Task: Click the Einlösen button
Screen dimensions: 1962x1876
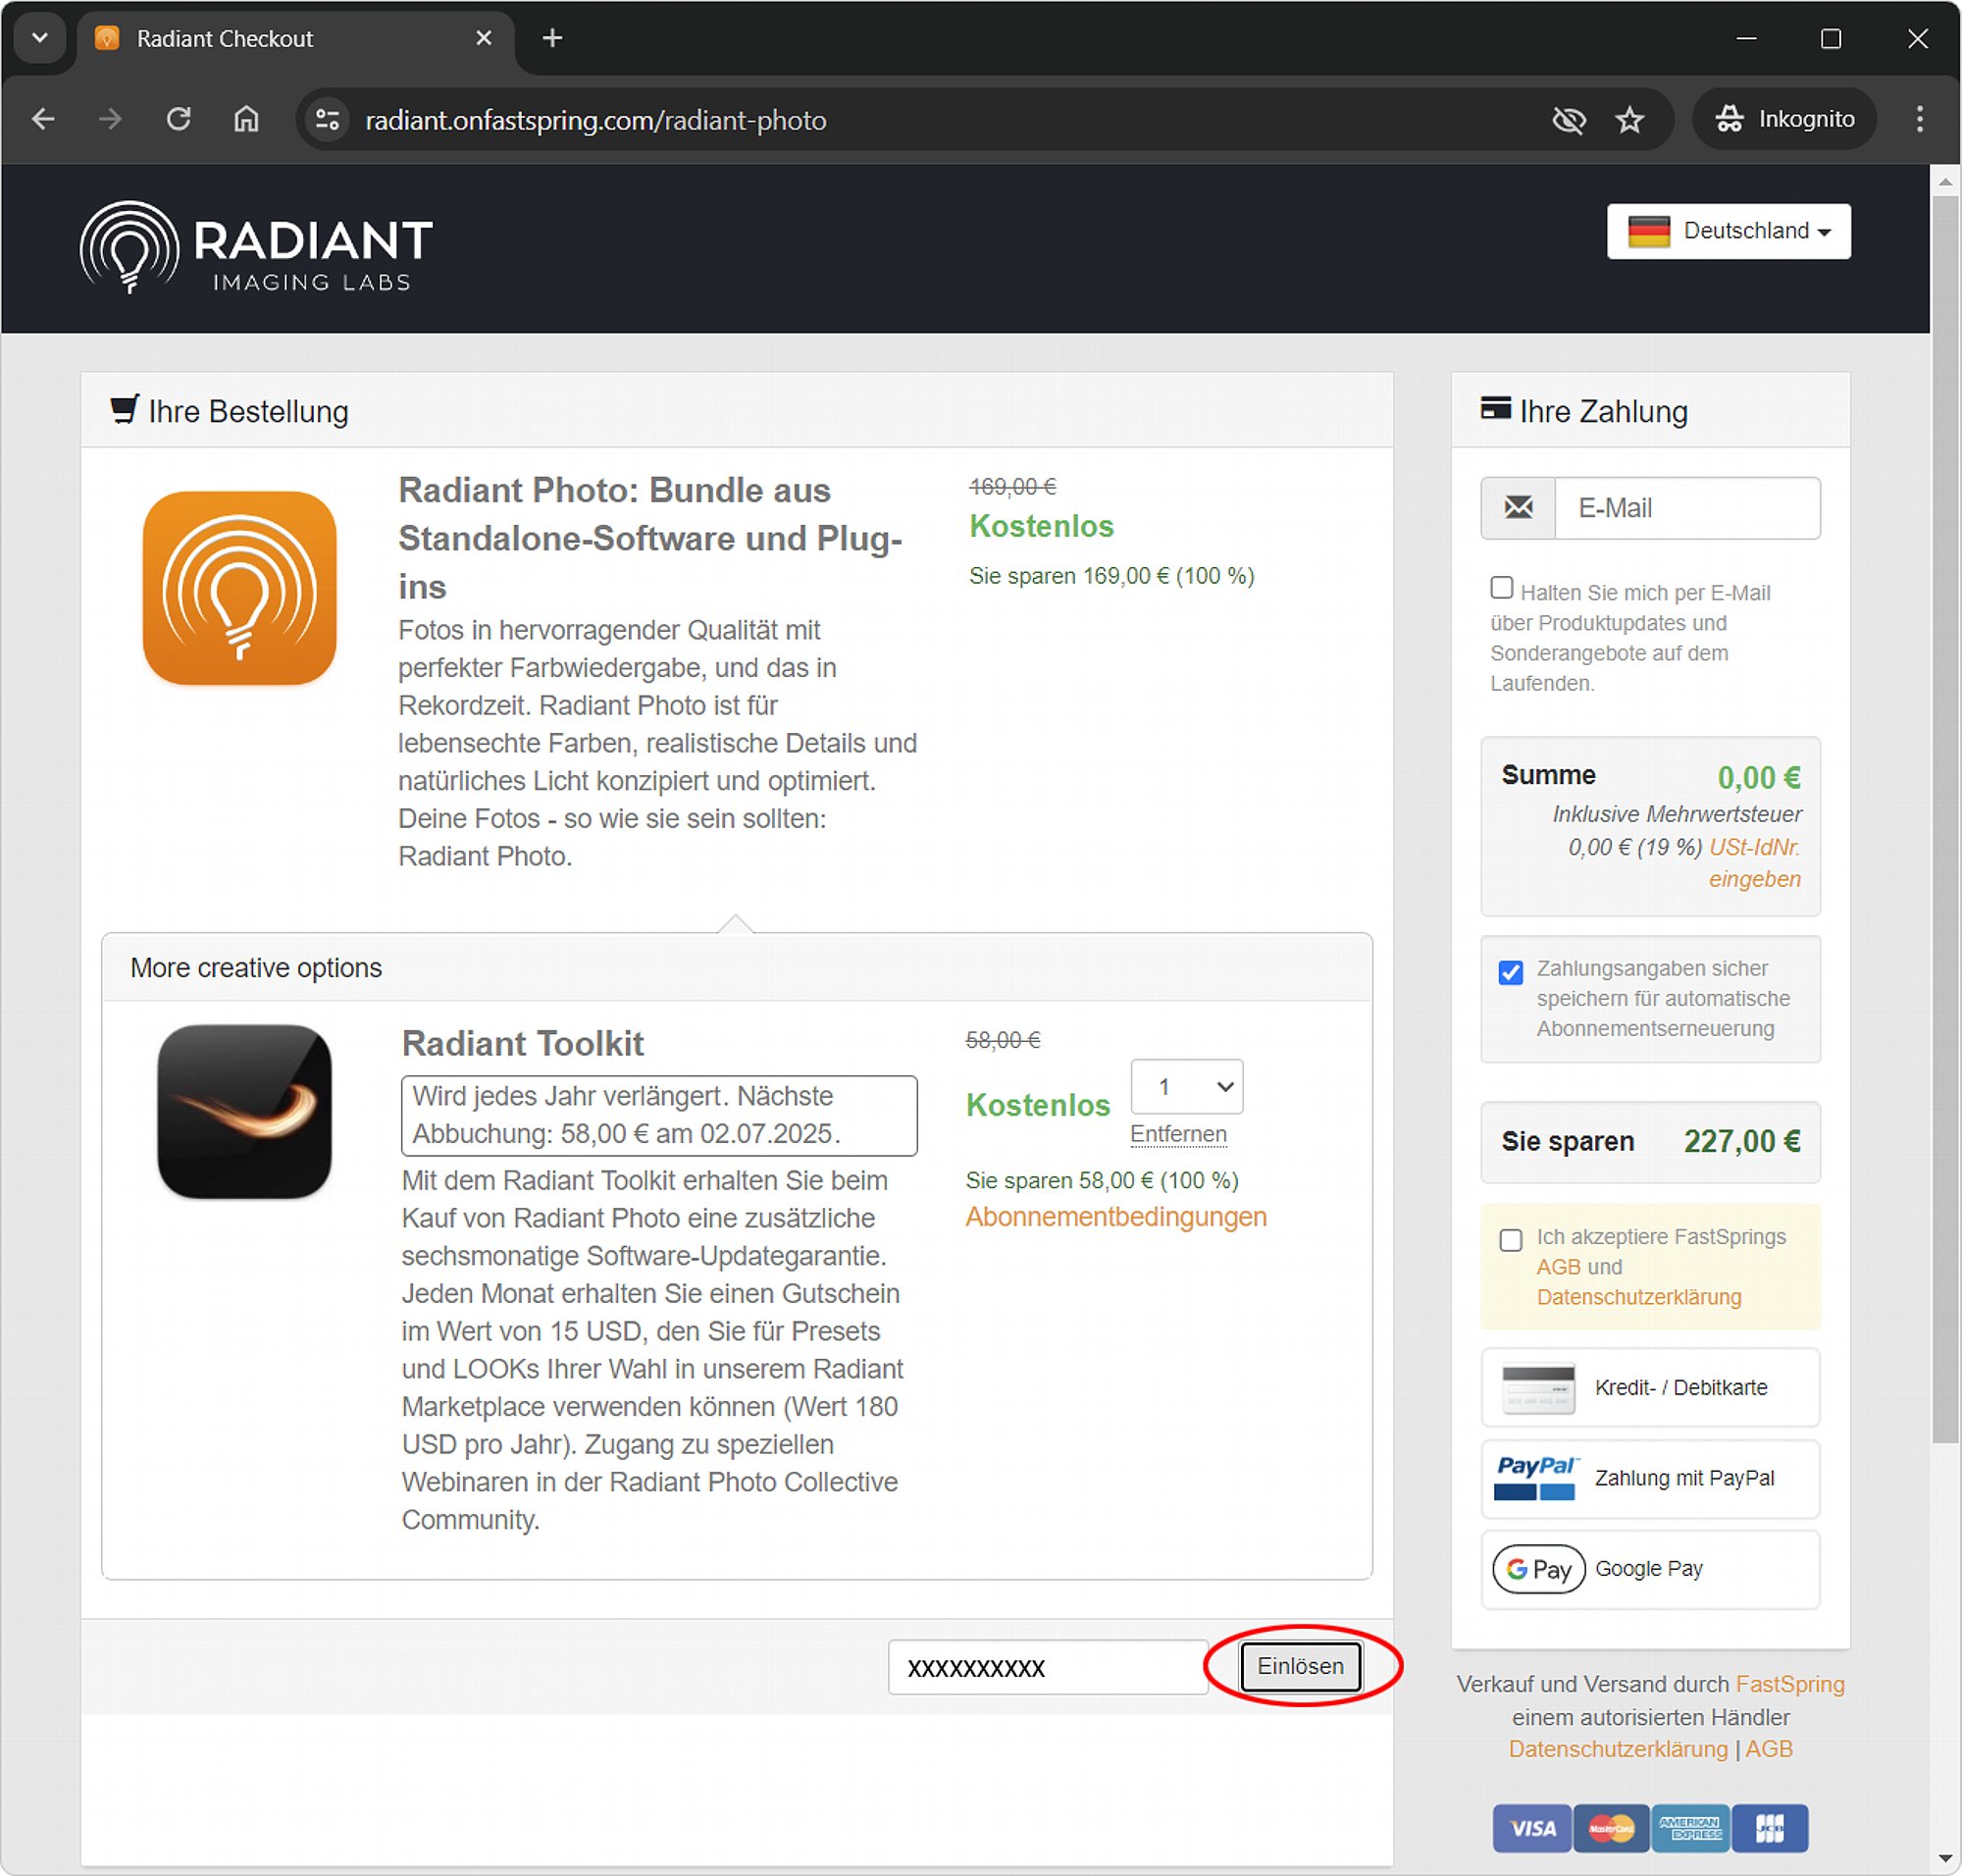Action: [x=1300, y=1667]
